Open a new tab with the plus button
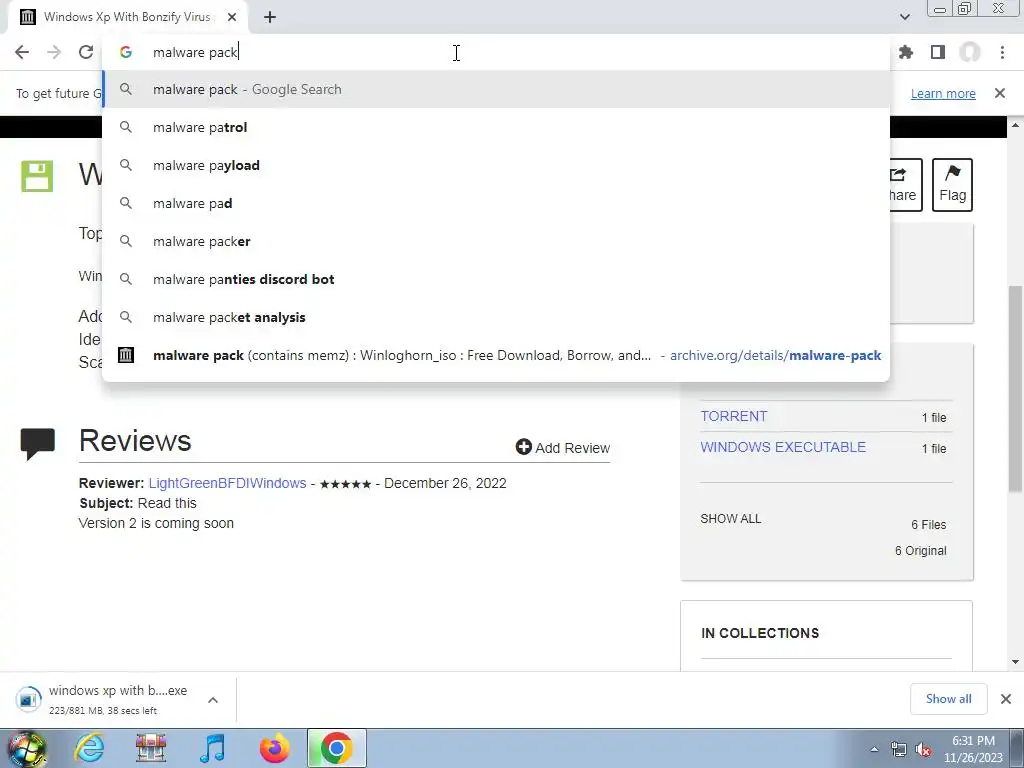Screen dimensions: 1024x768 click(x=270, y=18)
